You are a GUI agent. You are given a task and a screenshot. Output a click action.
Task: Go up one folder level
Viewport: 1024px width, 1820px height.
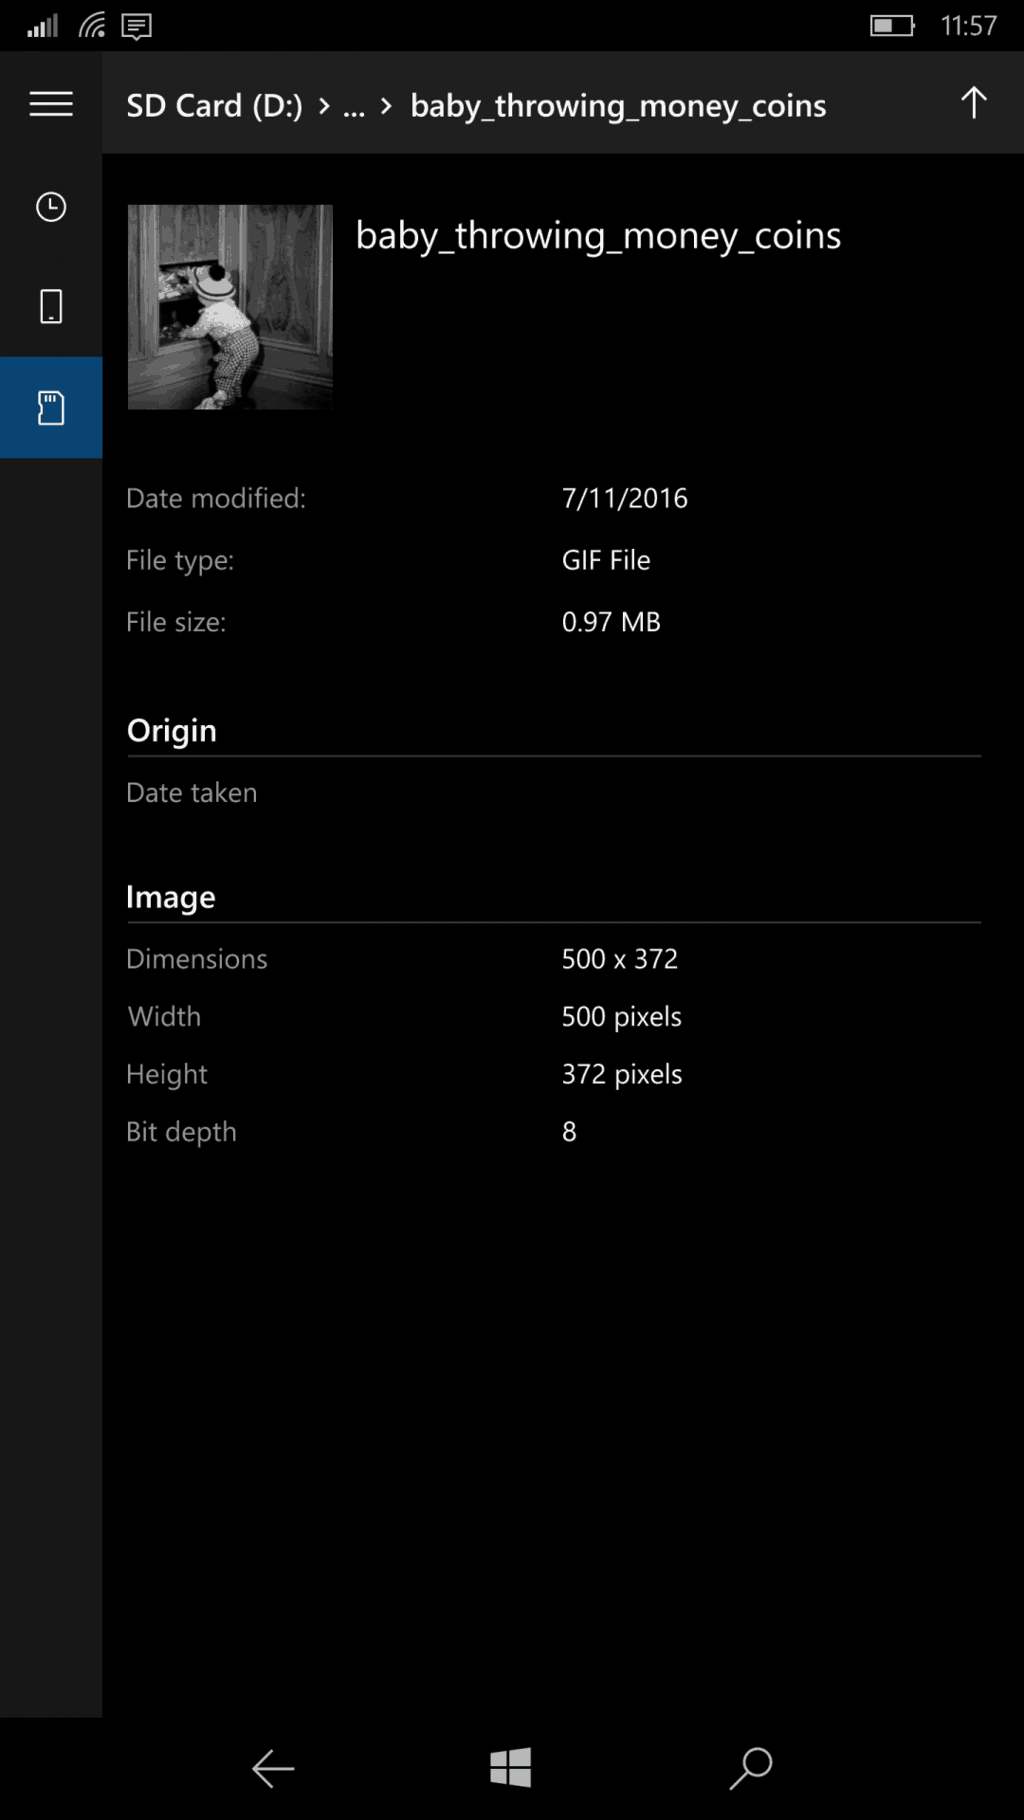click(x=973, y=103)
